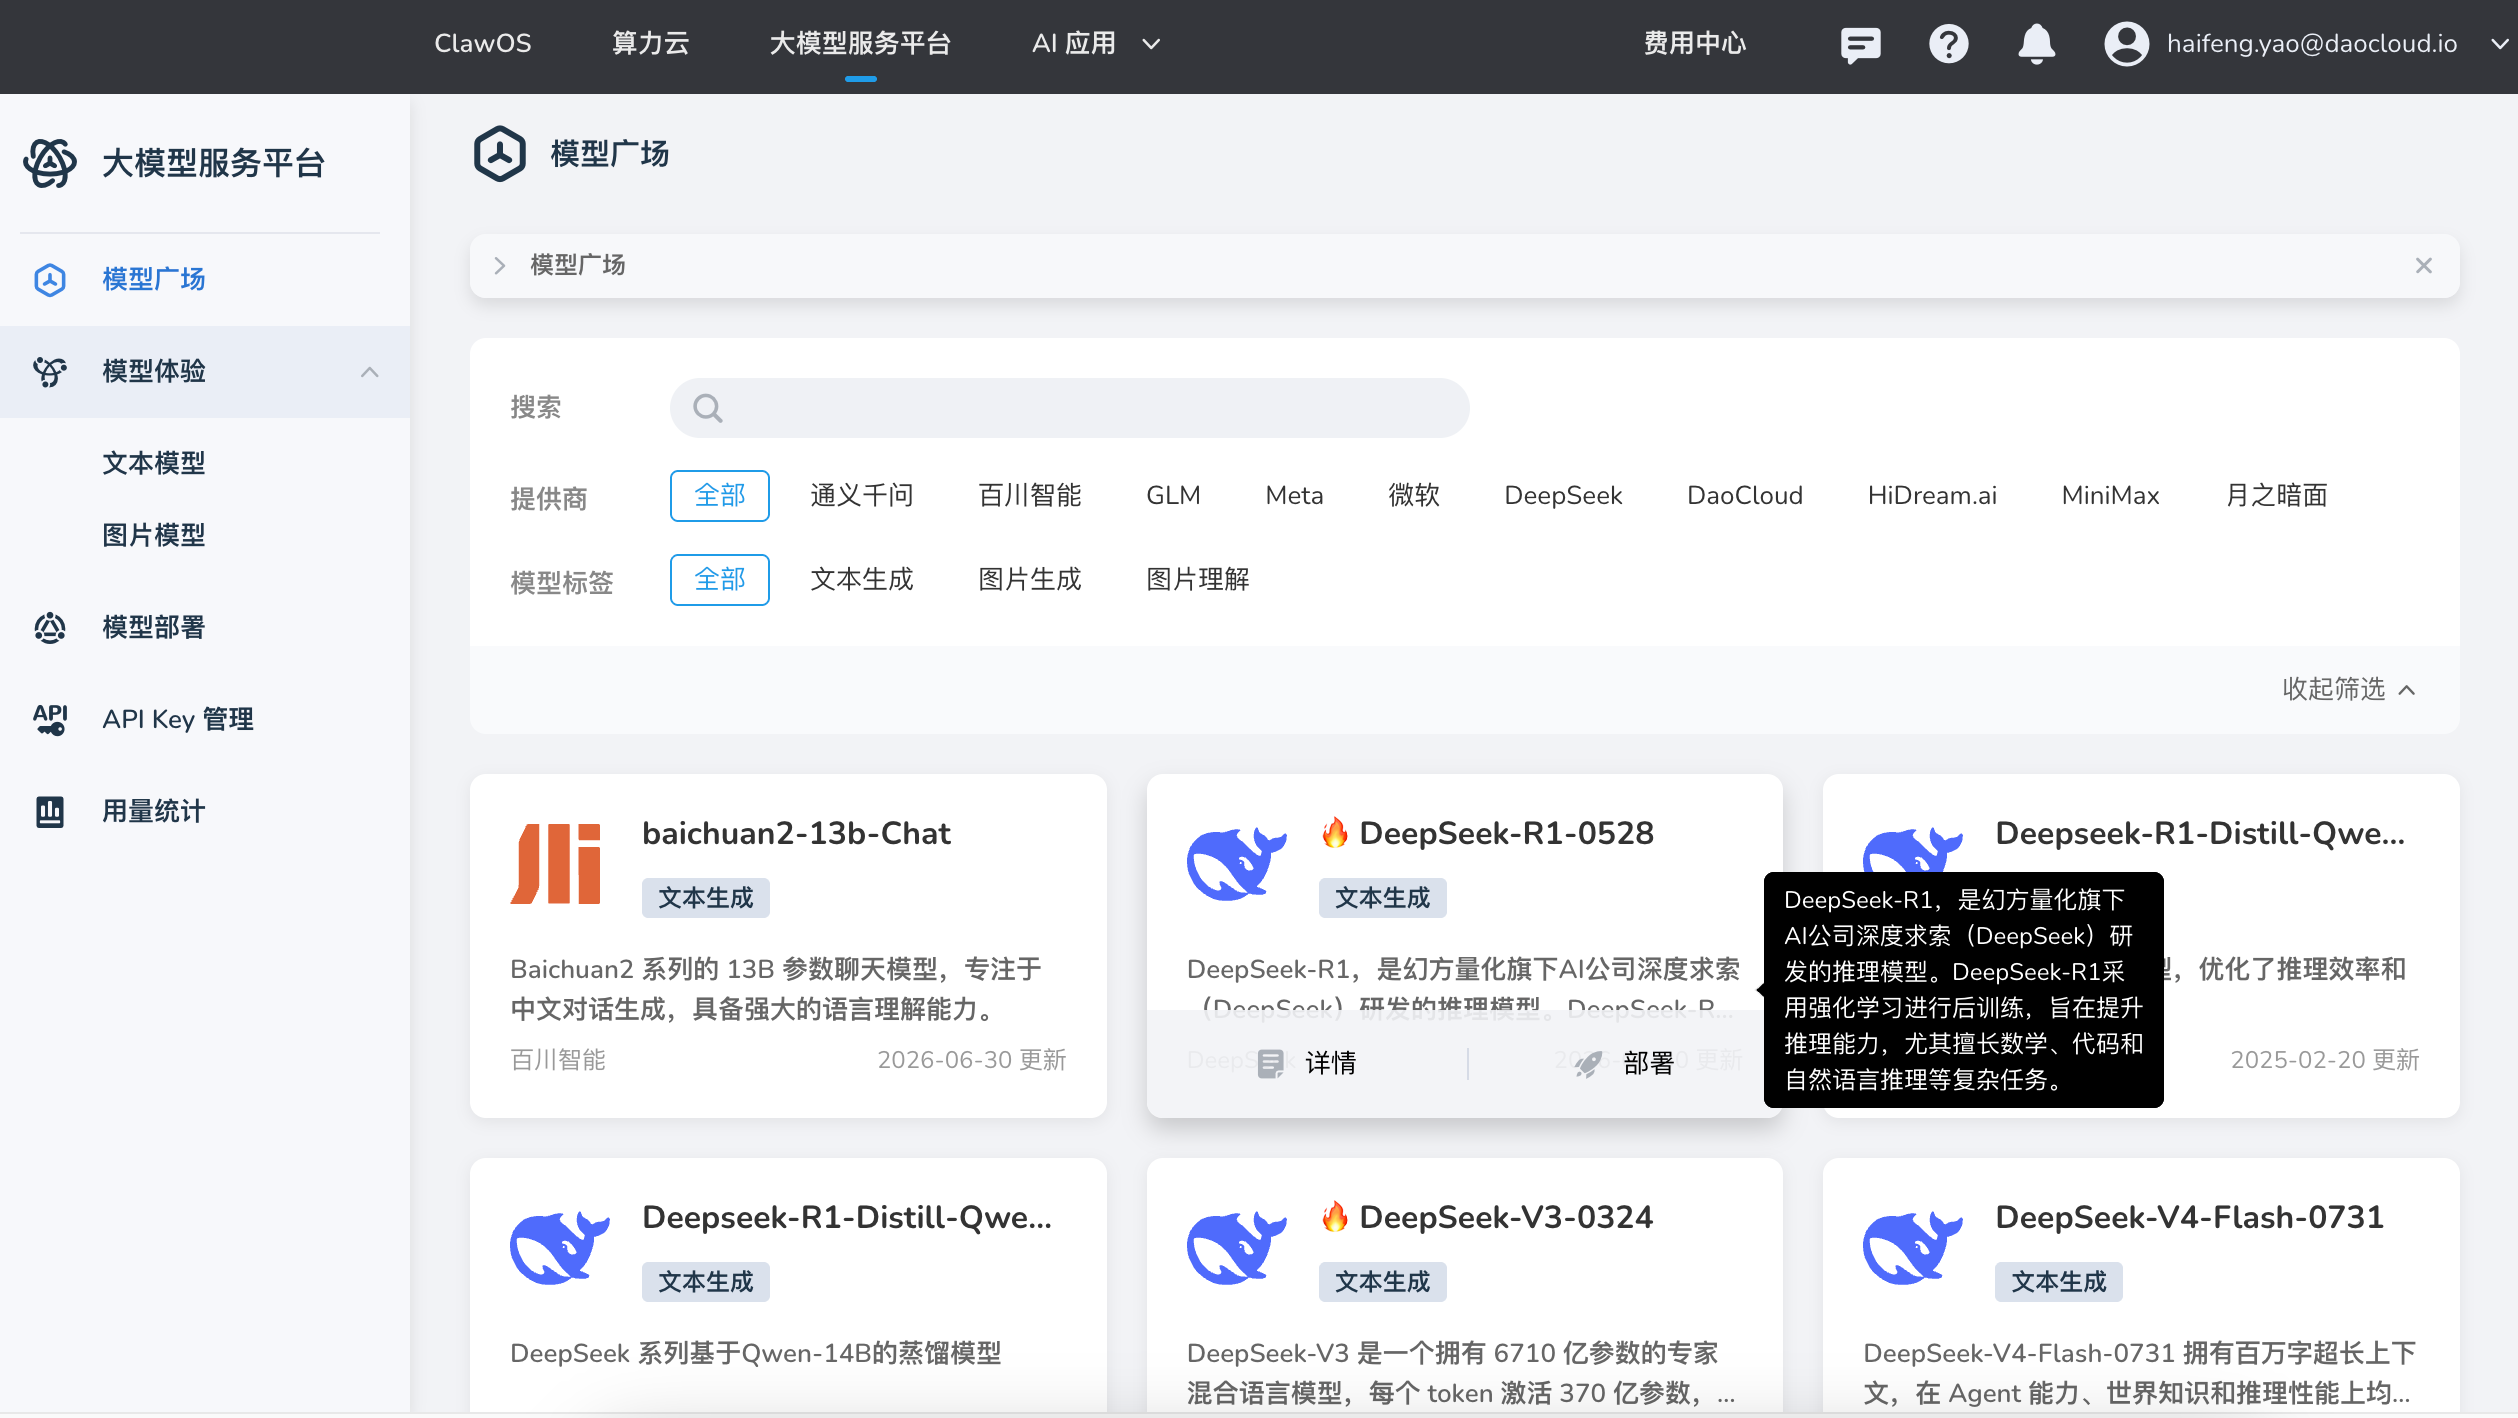This screenshot has width=2518, height=1418.
Task: Filter providers by 微软
Action: pos(1414,496)
